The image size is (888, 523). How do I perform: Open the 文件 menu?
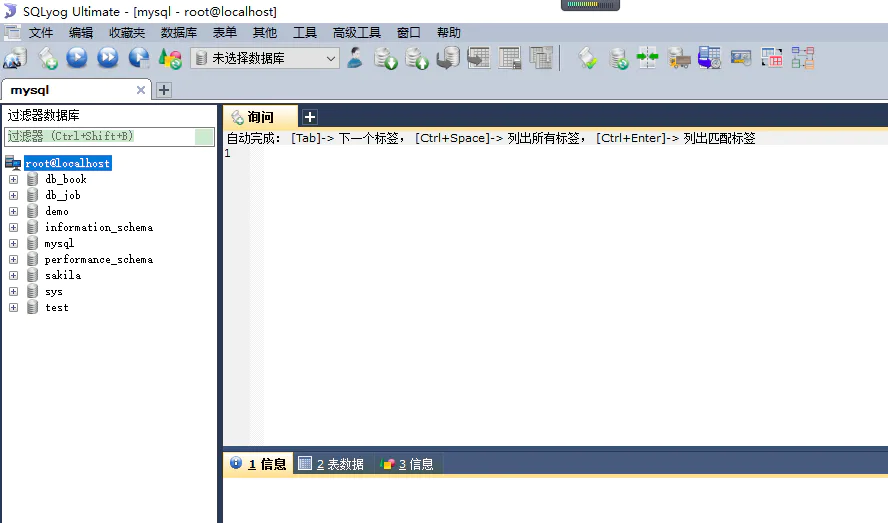(x=41, y=33)
